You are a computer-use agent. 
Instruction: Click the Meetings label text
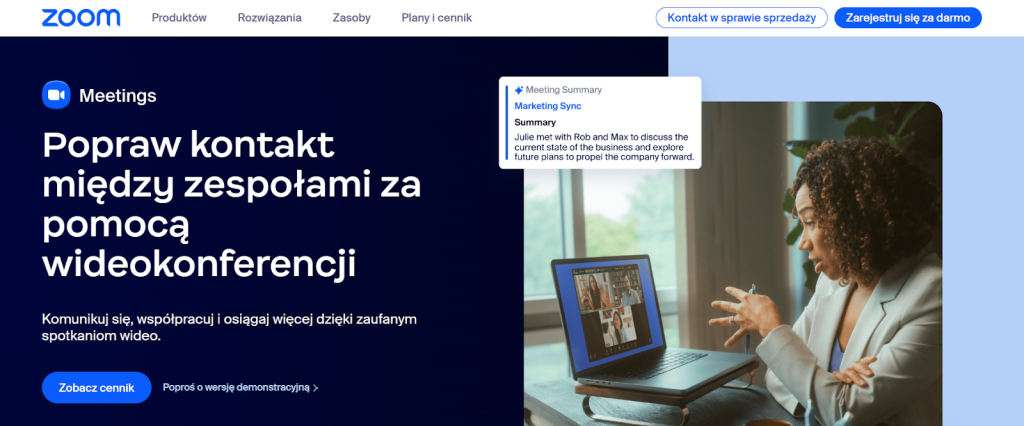118,96
